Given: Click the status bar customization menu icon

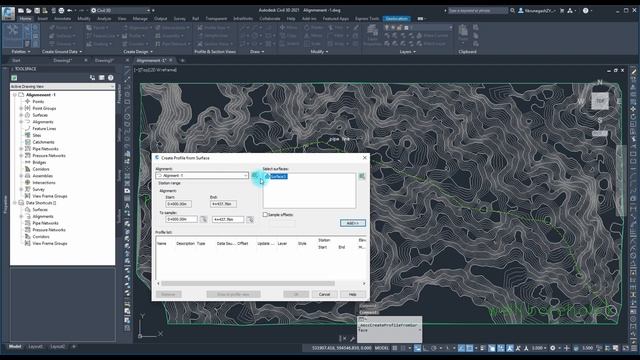Looking at the screenshot, I should (x=634, y=348).
